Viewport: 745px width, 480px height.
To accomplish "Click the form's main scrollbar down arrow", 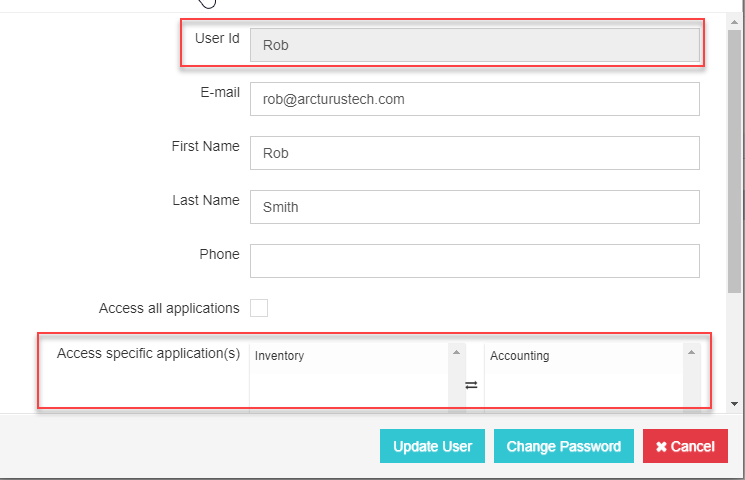I will pos(735,403).
